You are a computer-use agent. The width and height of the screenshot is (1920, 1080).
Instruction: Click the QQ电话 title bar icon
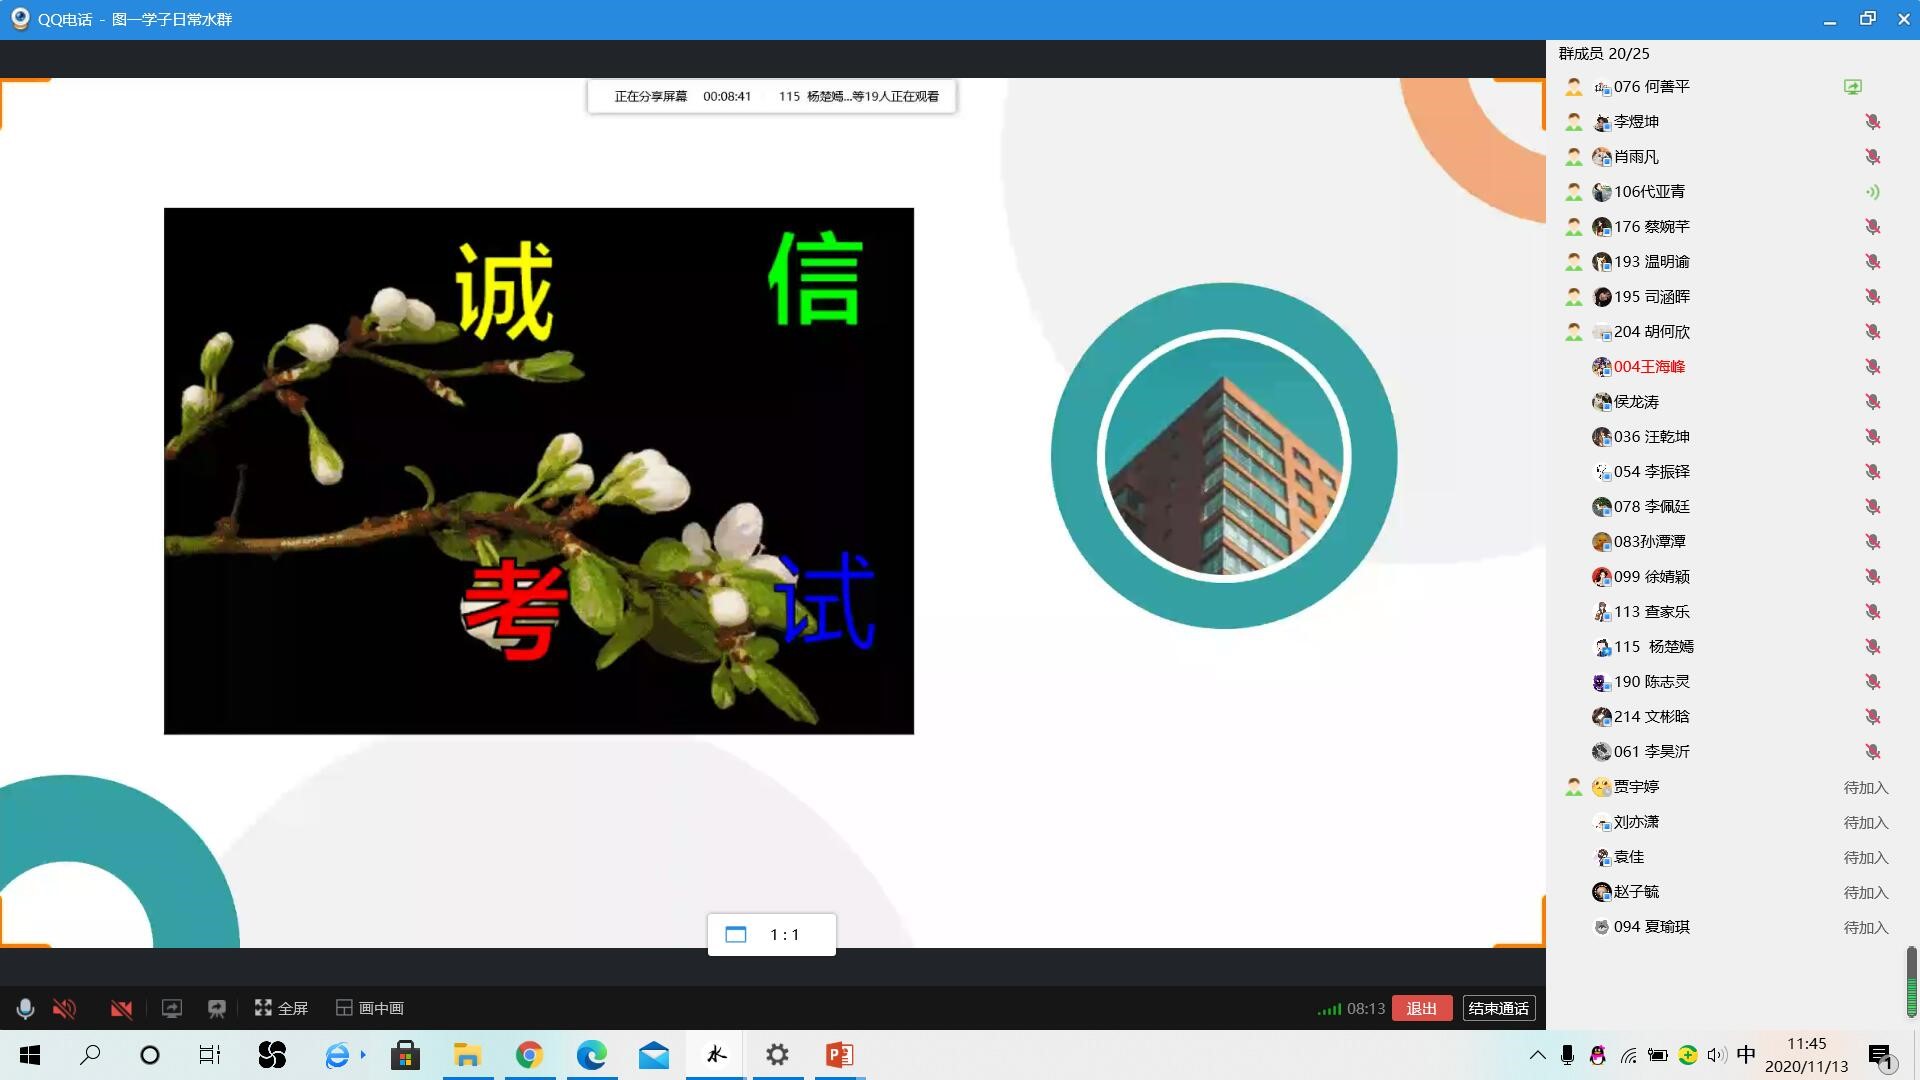19,19
